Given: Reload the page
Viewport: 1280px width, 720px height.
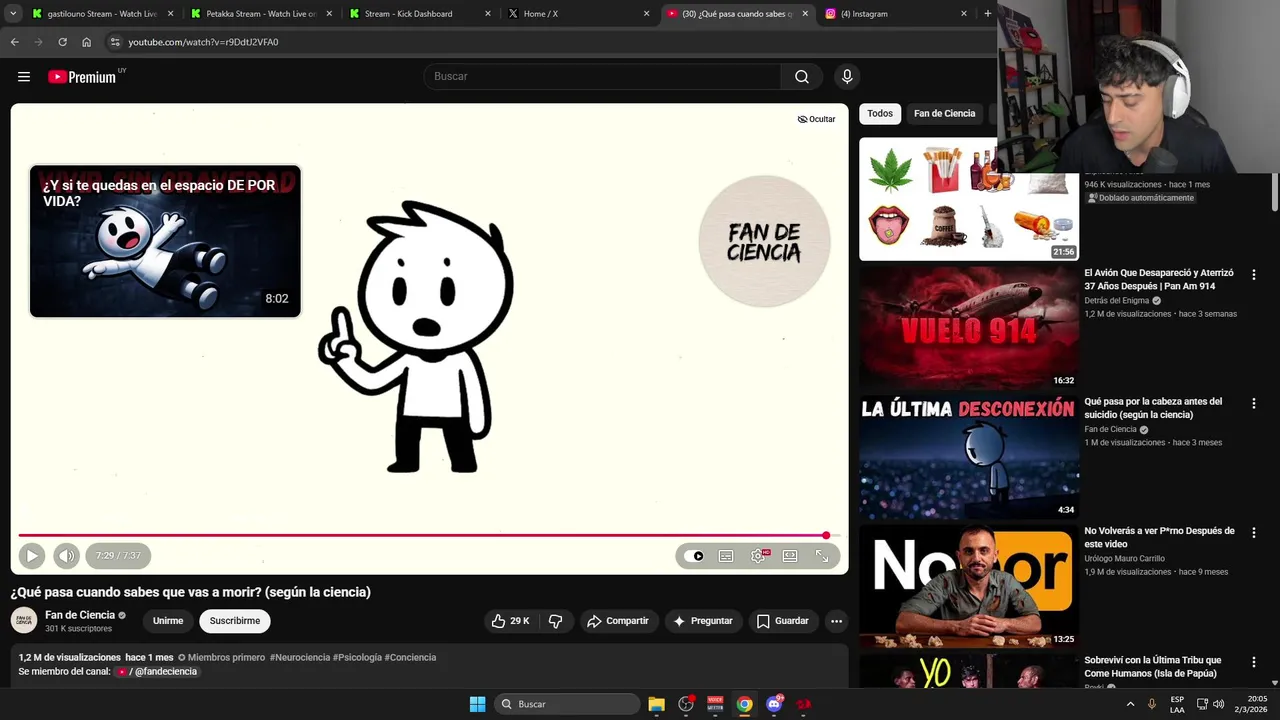Looking at the screenshot, I should pyautogui.click(x=62, y=42).
